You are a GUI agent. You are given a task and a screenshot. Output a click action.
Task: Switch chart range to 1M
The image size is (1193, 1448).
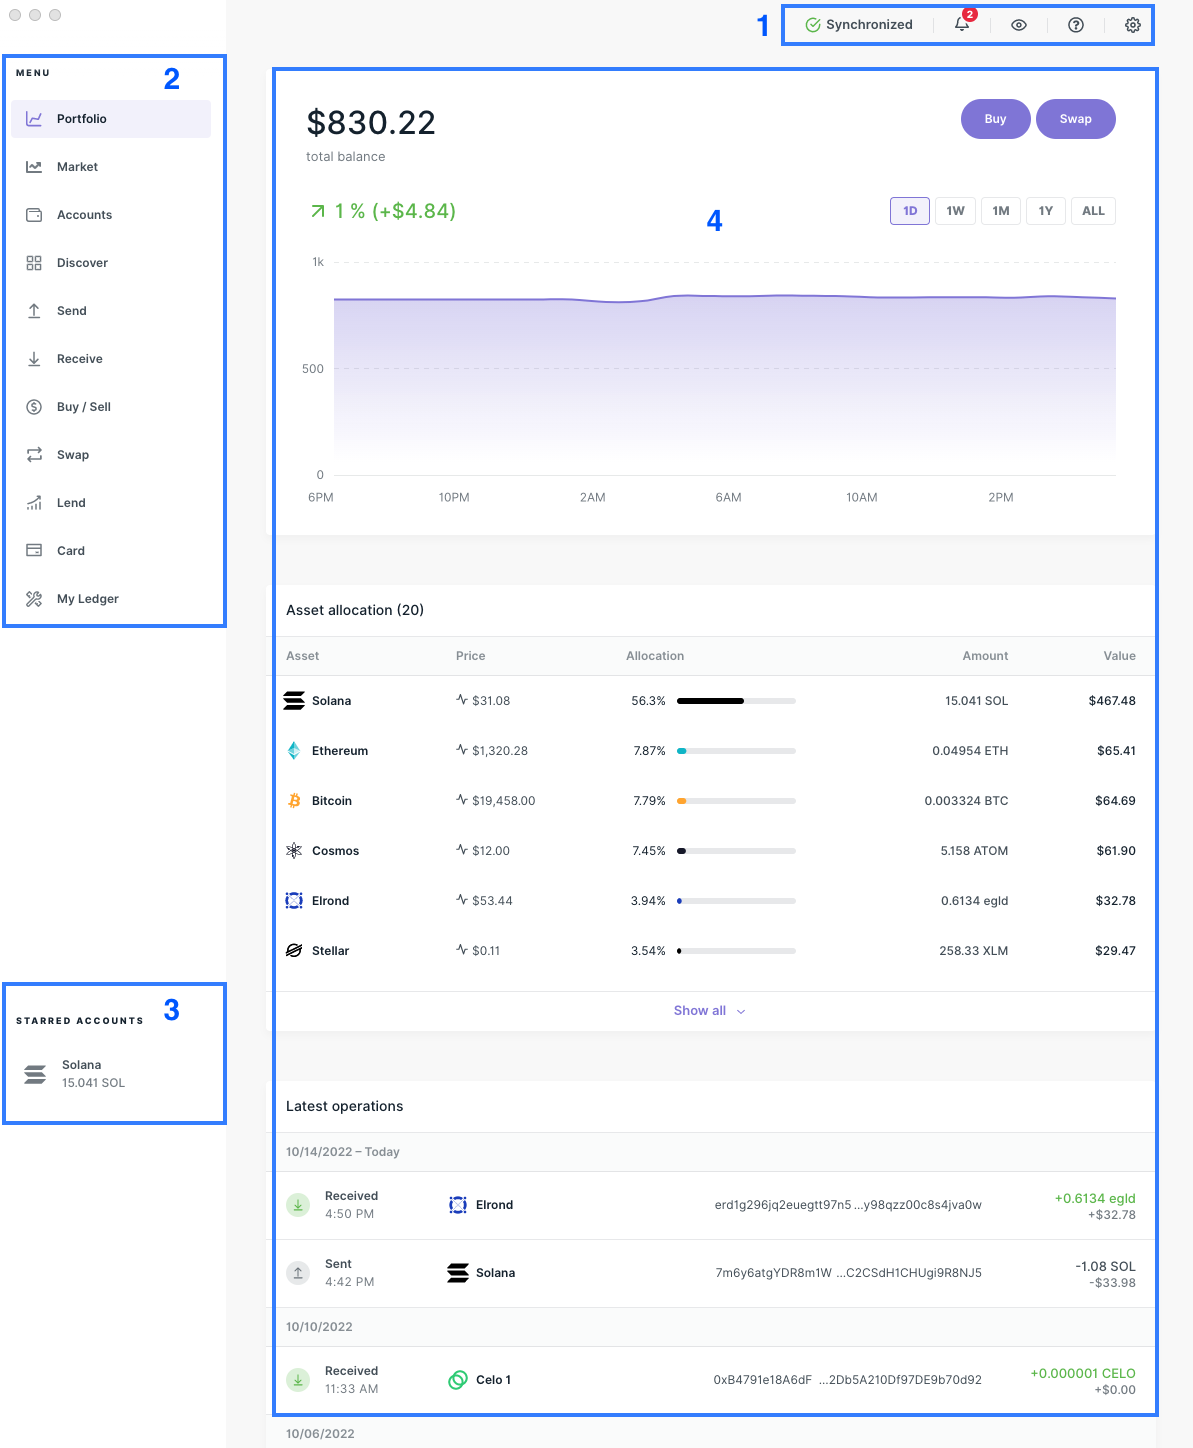[x=1001, y=211]
